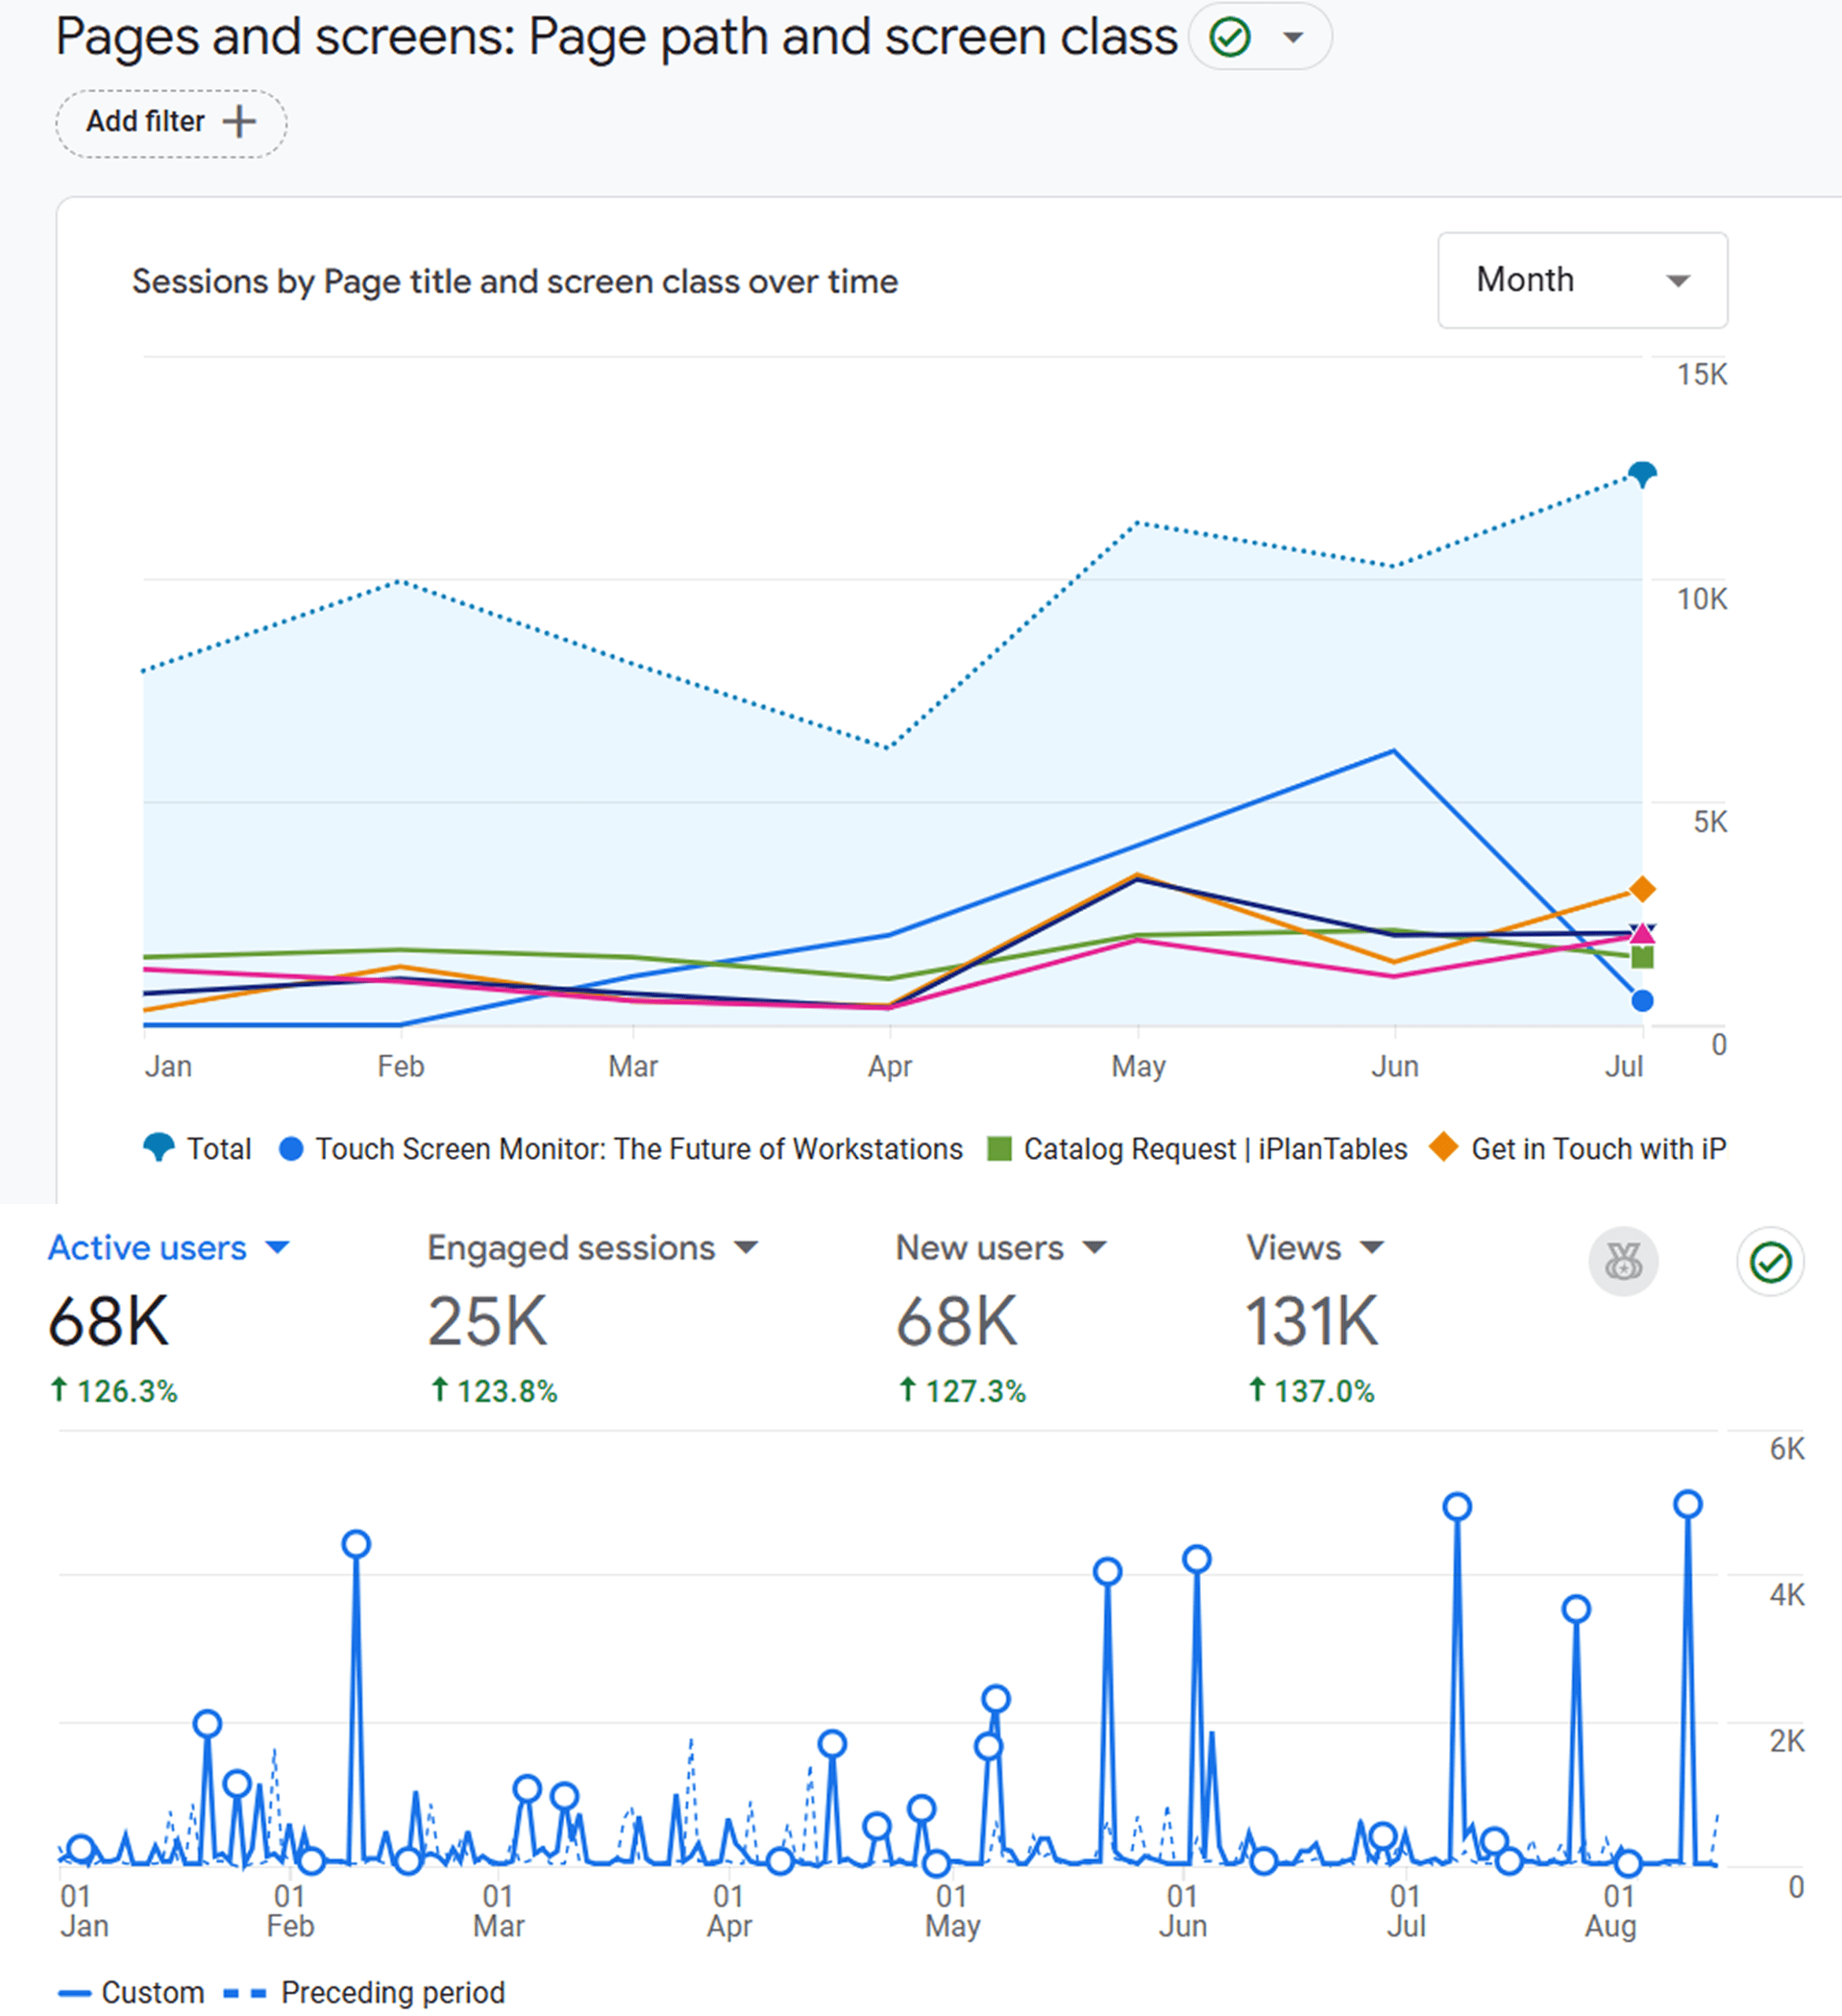Toggle the Total series in the legend

click(x=198, y=1148)
